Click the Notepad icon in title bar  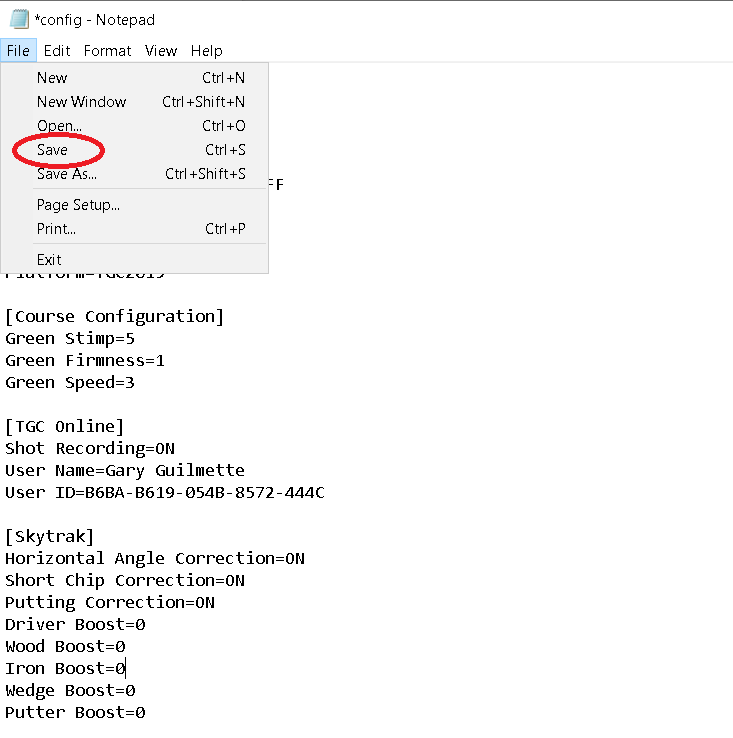pyautogui.click(x=19, y=19)
